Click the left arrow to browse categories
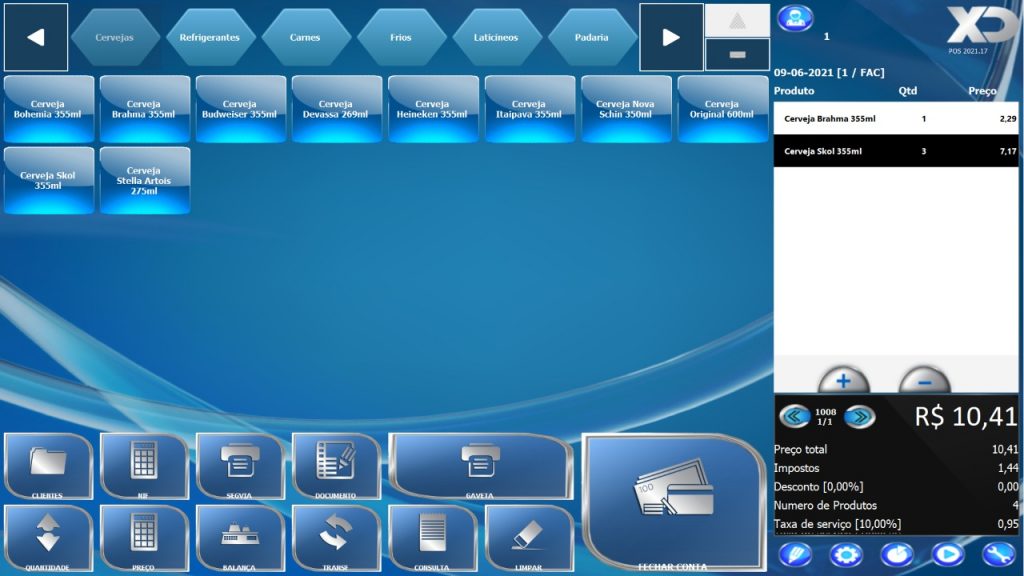1024x576 pixels. [36, 35]
